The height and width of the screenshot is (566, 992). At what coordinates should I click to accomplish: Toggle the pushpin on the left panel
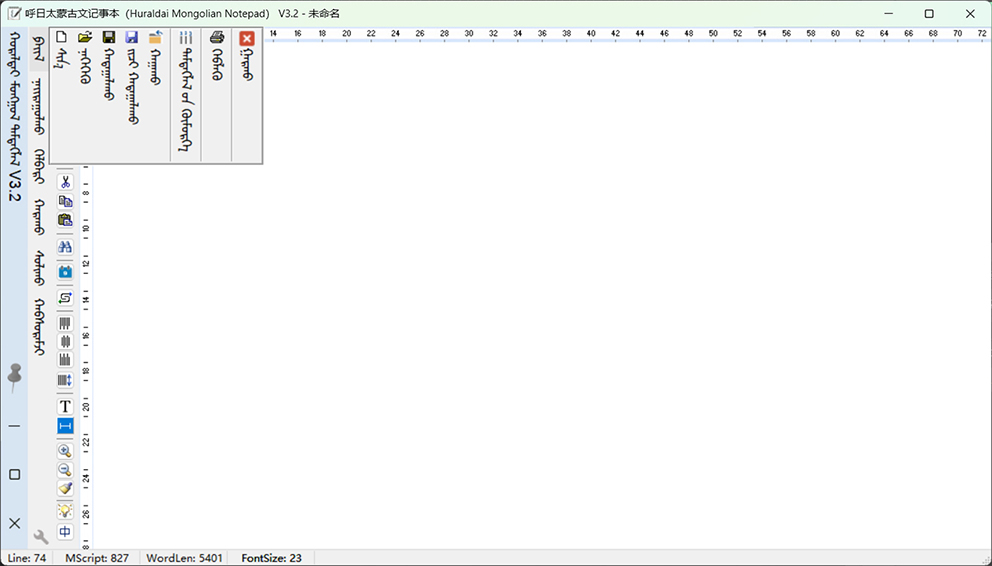pos(14,376)
